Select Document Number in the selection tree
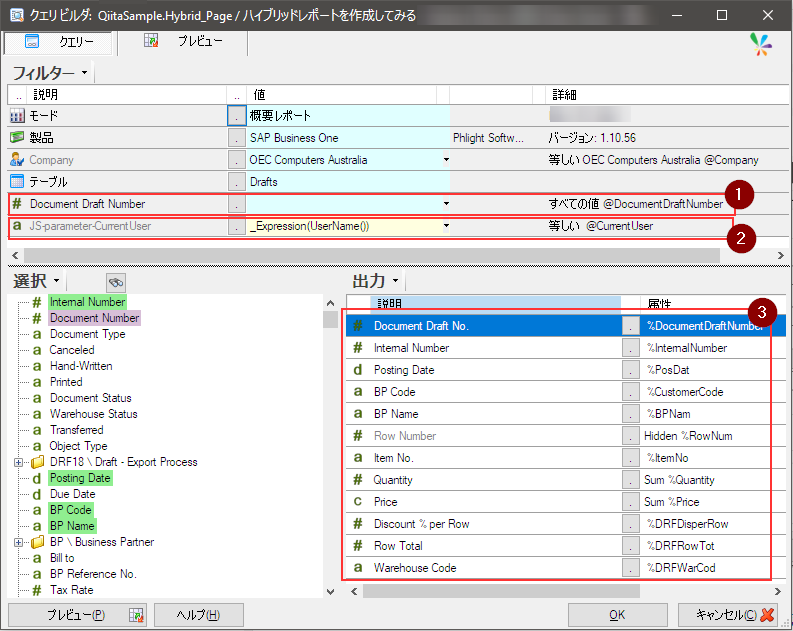Image resolution: width=793 pixels, height=631 pixels. pos(94,318)
